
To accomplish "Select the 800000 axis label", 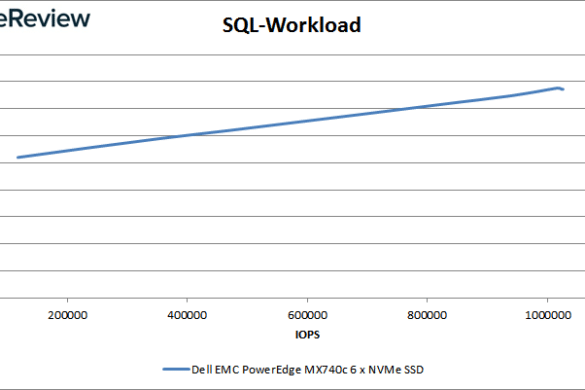I will 427,315.
